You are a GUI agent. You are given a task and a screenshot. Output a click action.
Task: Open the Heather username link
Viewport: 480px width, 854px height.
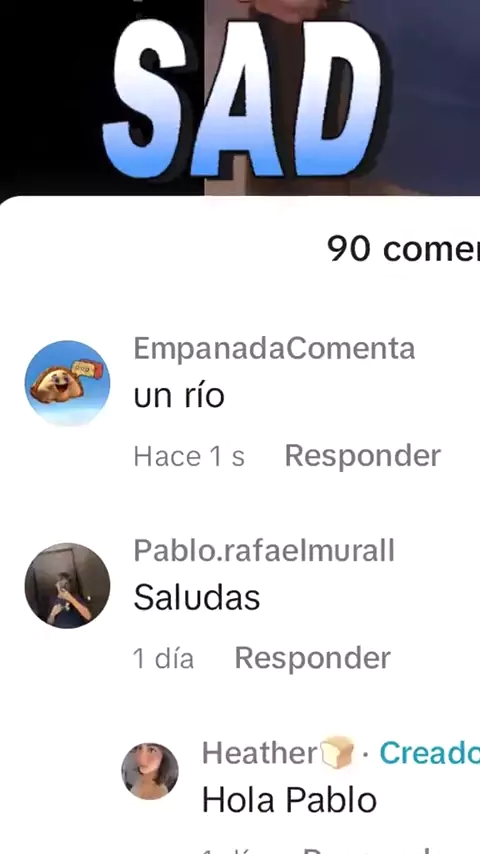(x=259, y=753)
